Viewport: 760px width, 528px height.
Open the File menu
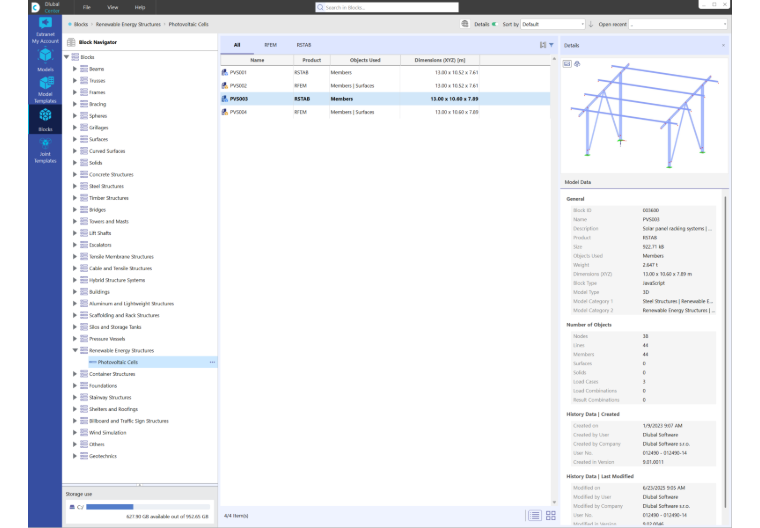click(87, 7)
